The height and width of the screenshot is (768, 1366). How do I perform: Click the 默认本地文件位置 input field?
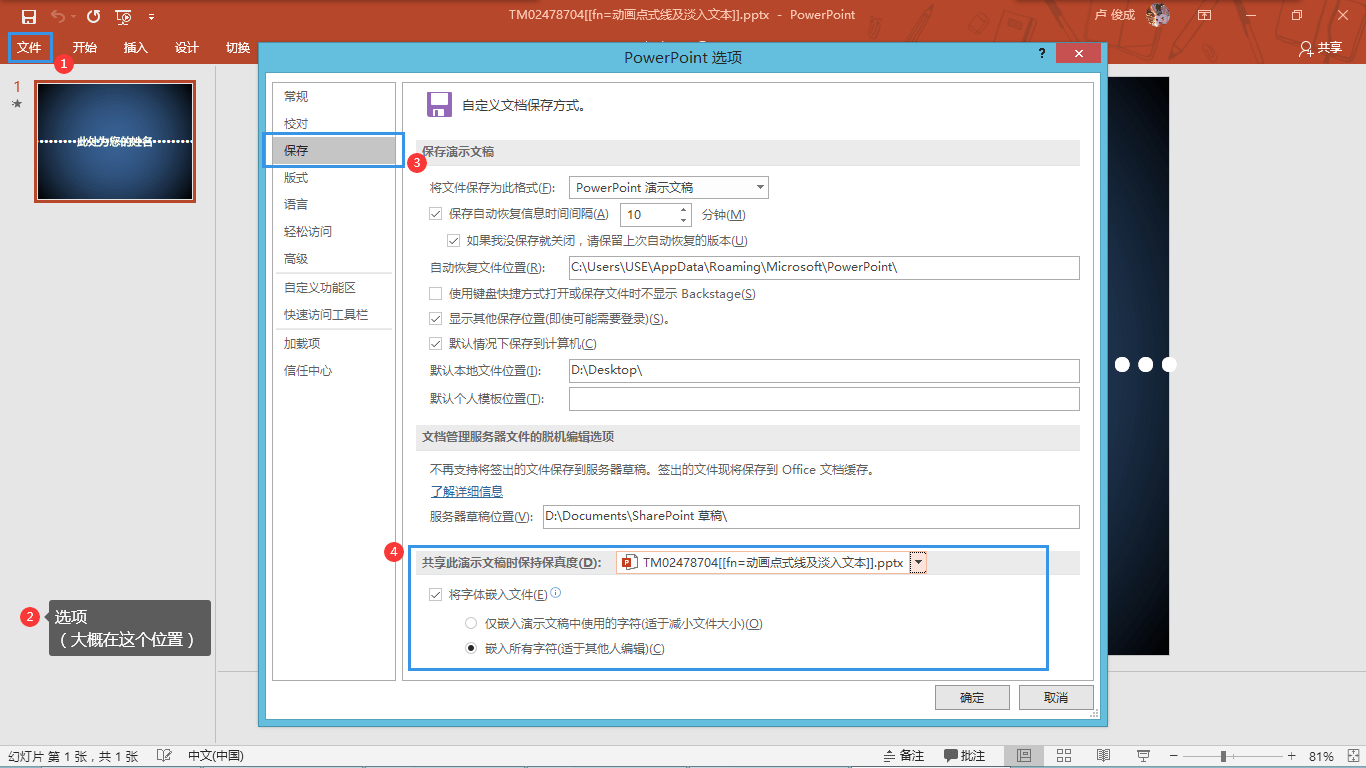(823, 371)
